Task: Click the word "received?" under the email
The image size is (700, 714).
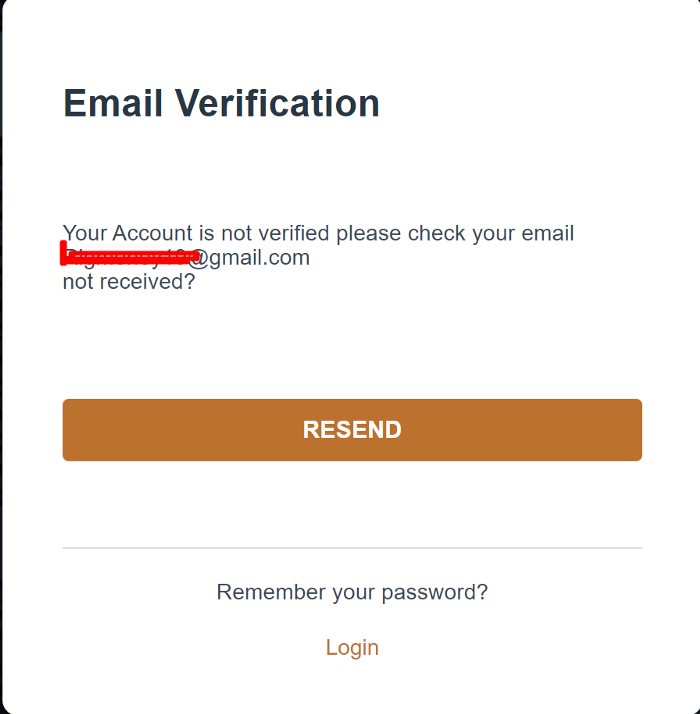Action: click(147, 282)
